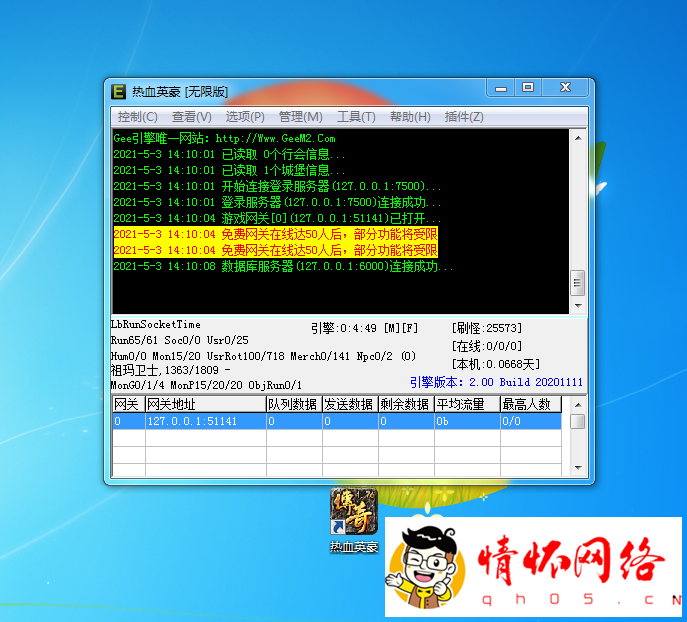Click the [本机:0.0668天] status text
This screenshot has height=622, width=687.
point(496,364)
